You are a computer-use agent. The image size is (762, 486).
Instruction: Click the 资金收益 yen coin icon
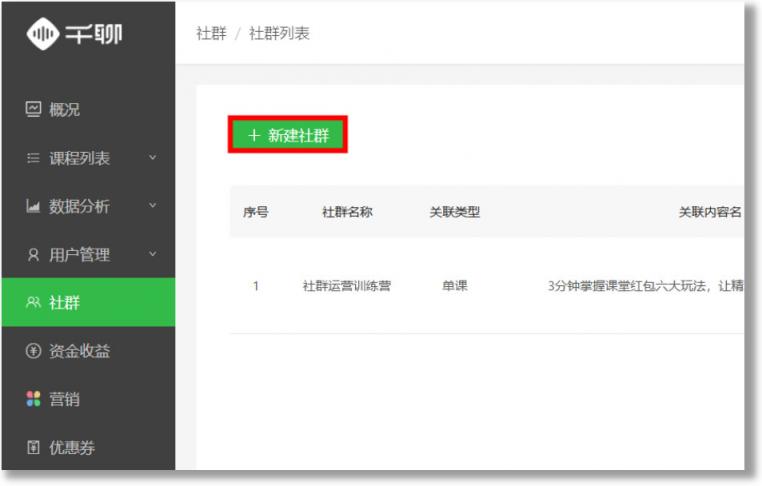33,351
